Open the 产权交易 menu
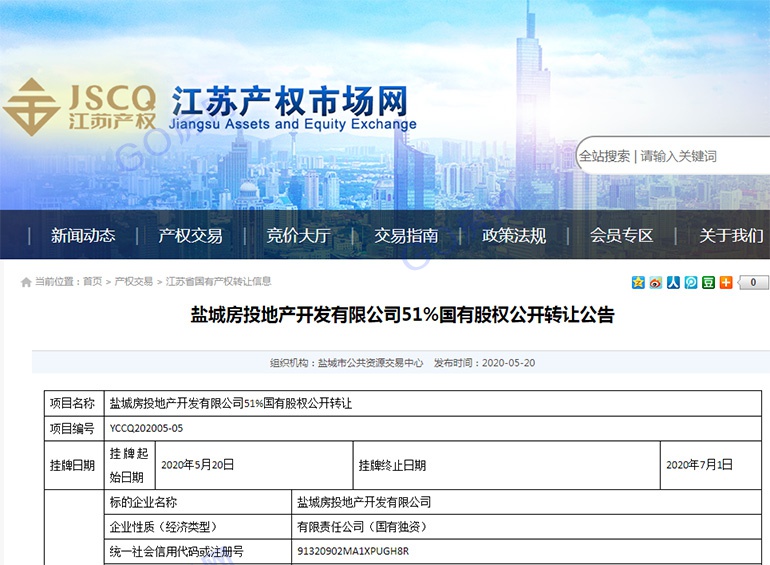 (x=191, y=236)
